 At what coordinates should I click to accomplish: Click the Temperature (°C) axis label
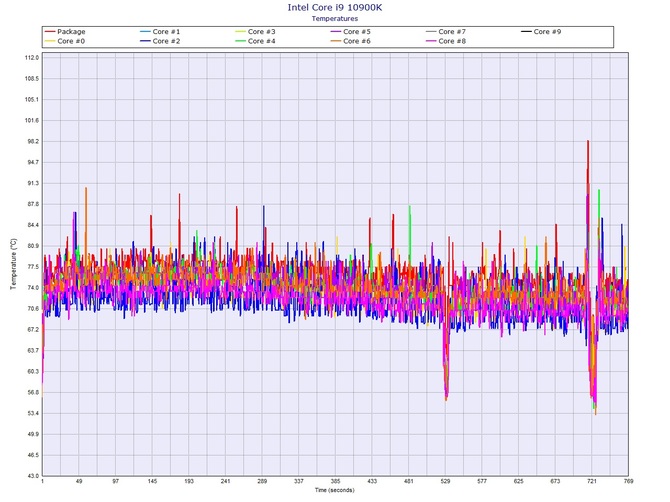13,264
